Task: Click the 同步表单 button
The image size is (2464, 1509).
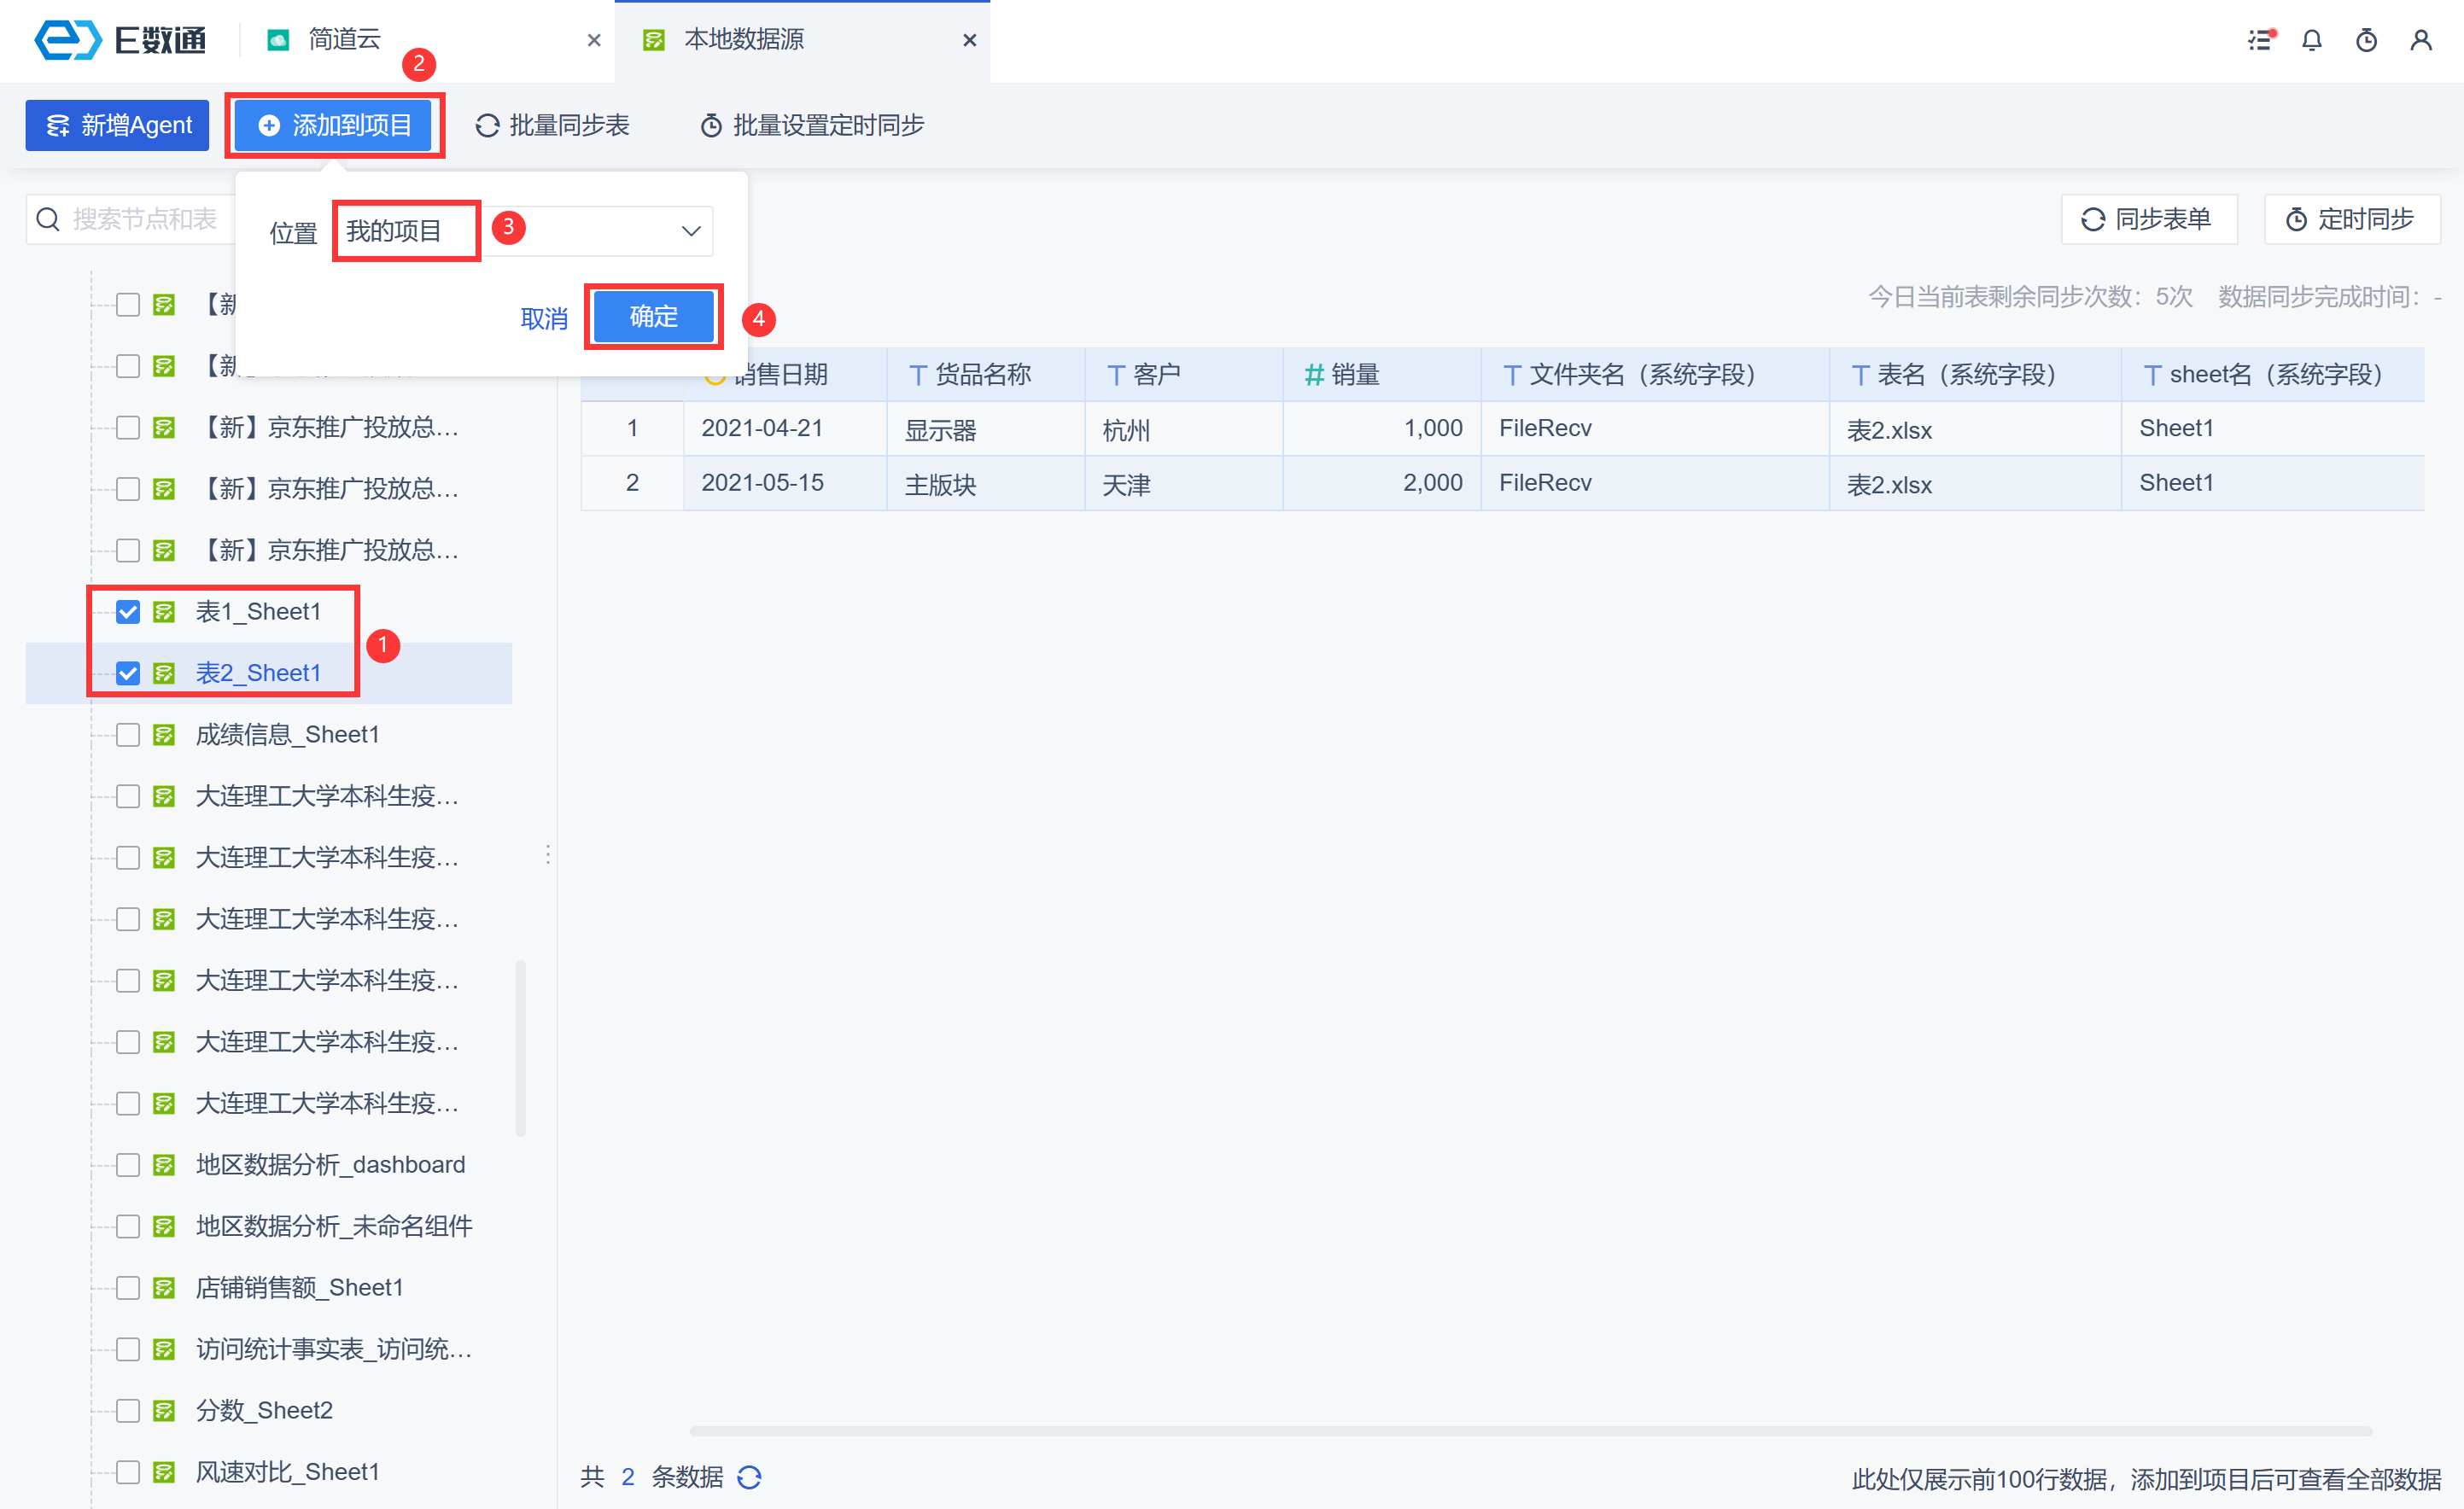Action: click(2148, 219)
